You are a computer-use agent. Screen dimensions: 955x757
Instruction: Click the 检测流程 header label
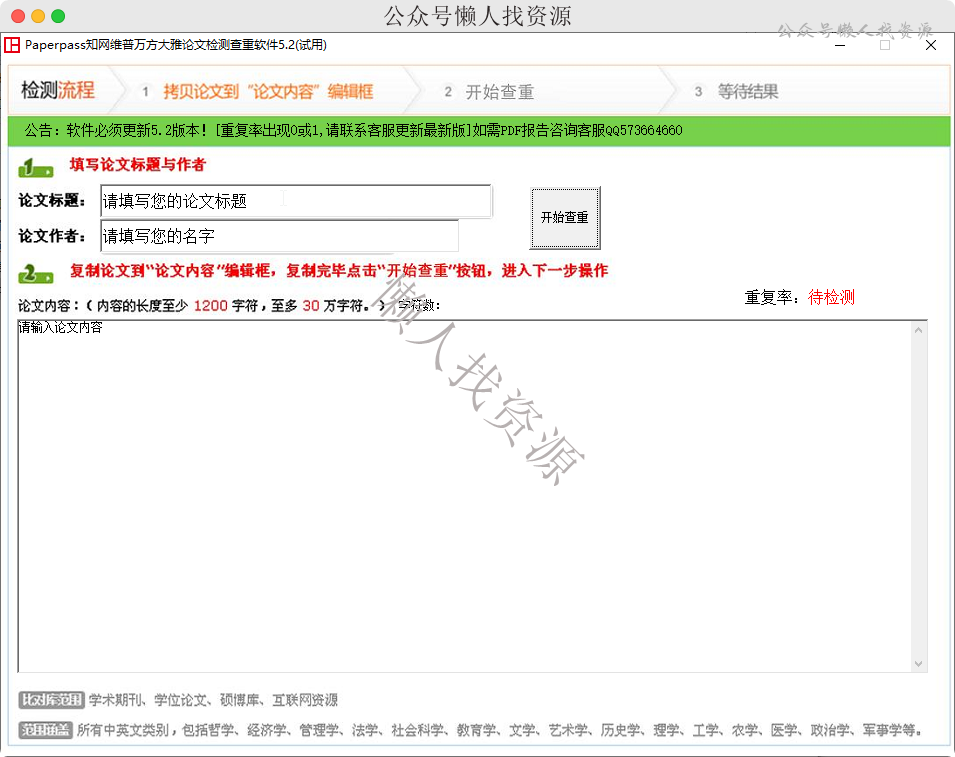[58, 91]
